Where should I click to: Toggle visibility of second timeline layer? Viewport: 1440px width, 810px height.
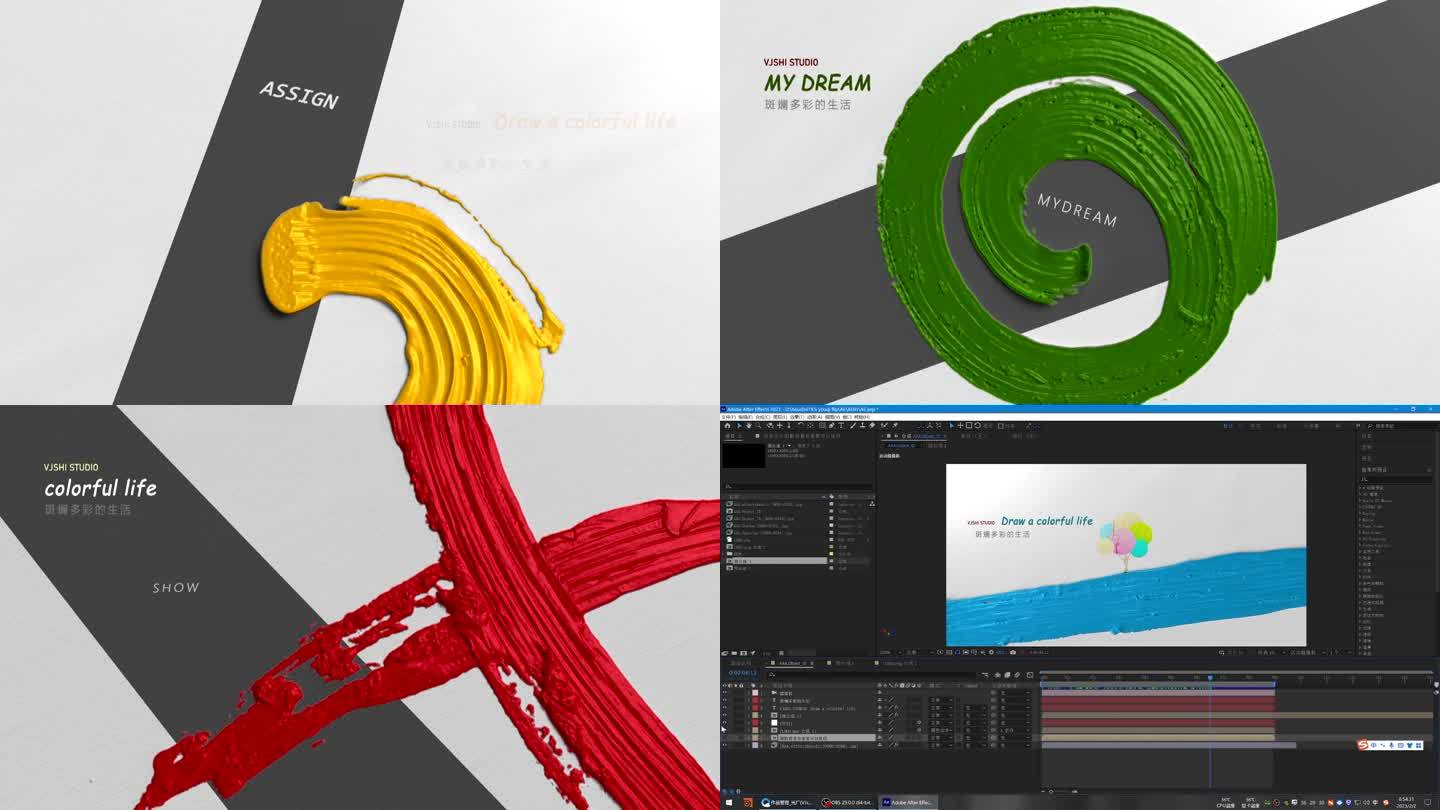[725, 700]
